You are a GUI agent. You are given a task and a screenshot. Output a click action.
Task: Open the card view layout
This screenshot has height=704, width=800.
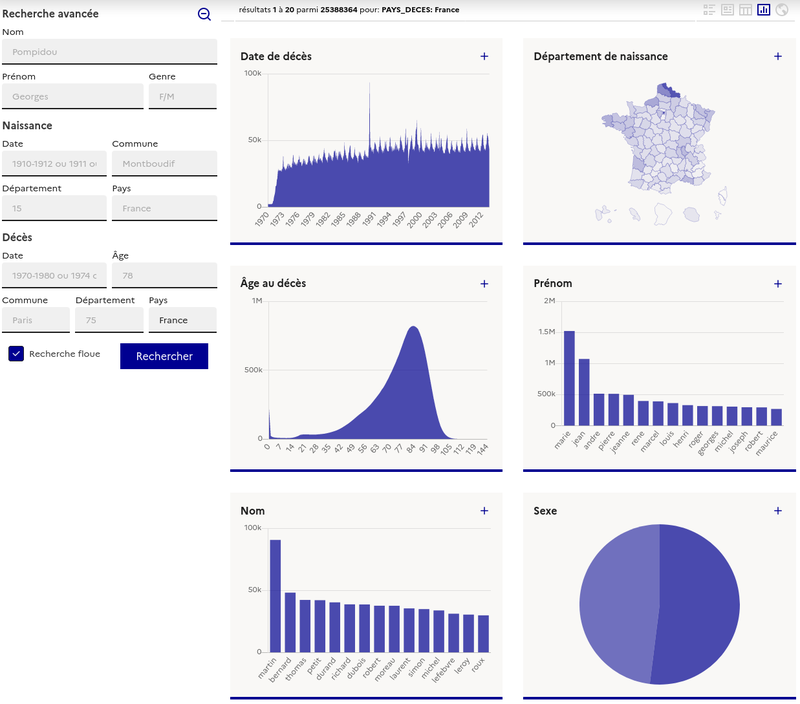727,9
